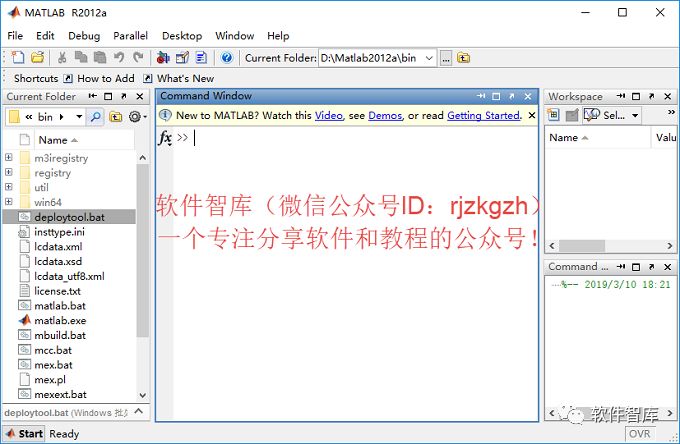Open Simulink from the toolbar icon
This screenshot has height=444, width=680.
click(163, 57)
